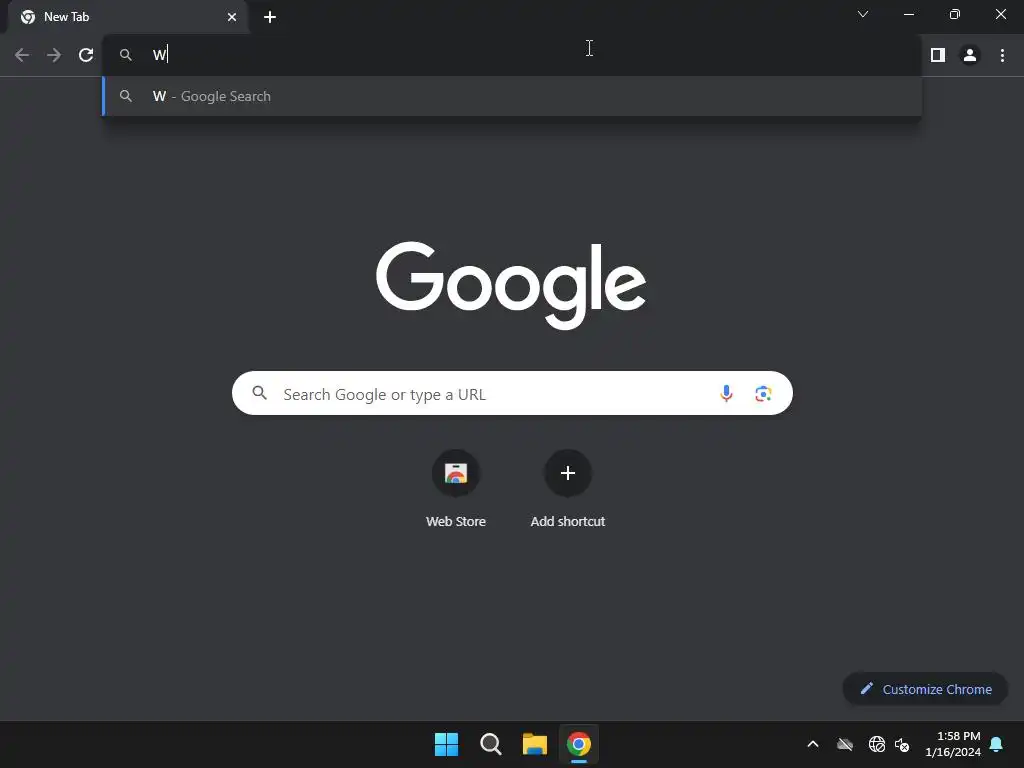Minimize the Chrome window
The width and height of the screenshot is (1024, 768).
908,14
